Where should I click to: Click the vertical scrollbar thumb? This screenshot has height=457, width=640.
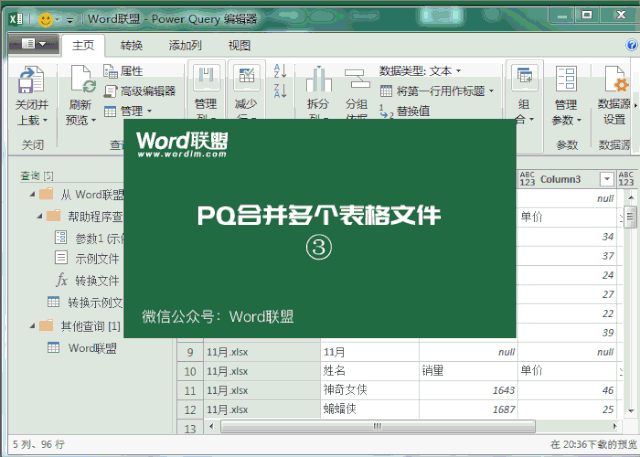(631, 217)
